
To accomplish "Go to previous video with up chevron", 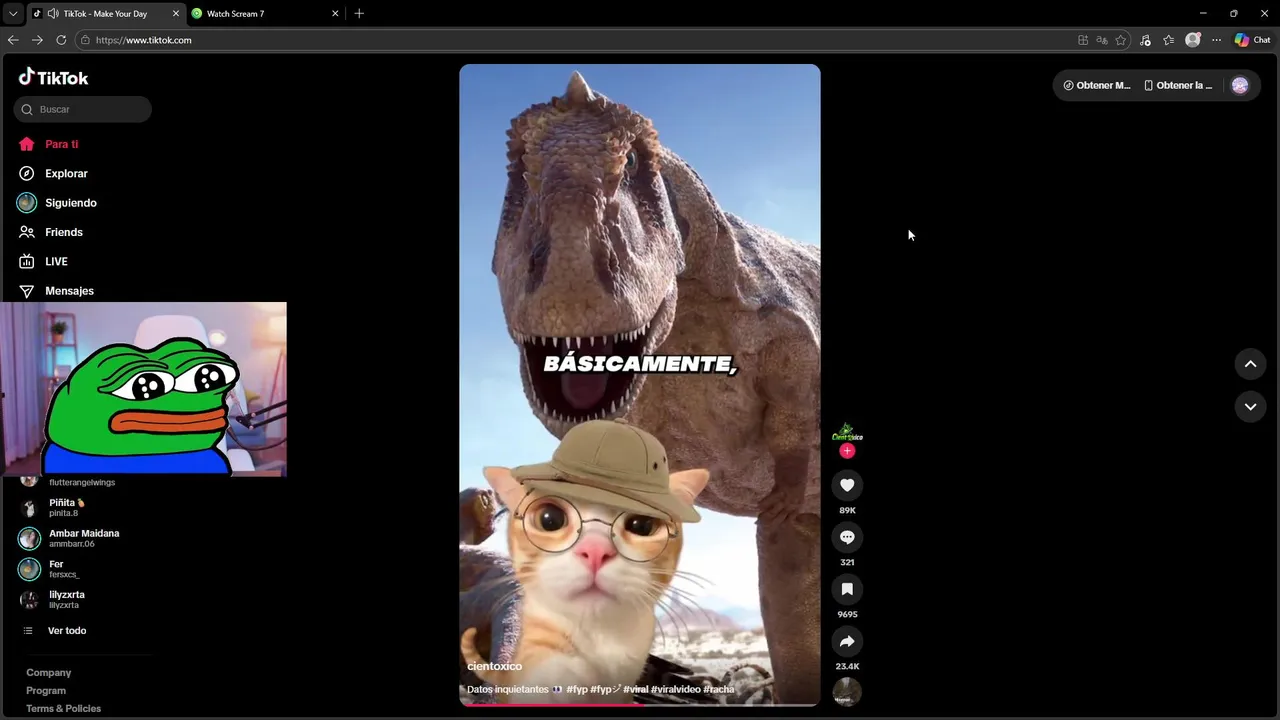I will pyautogui.click(x=1250, y=364).
